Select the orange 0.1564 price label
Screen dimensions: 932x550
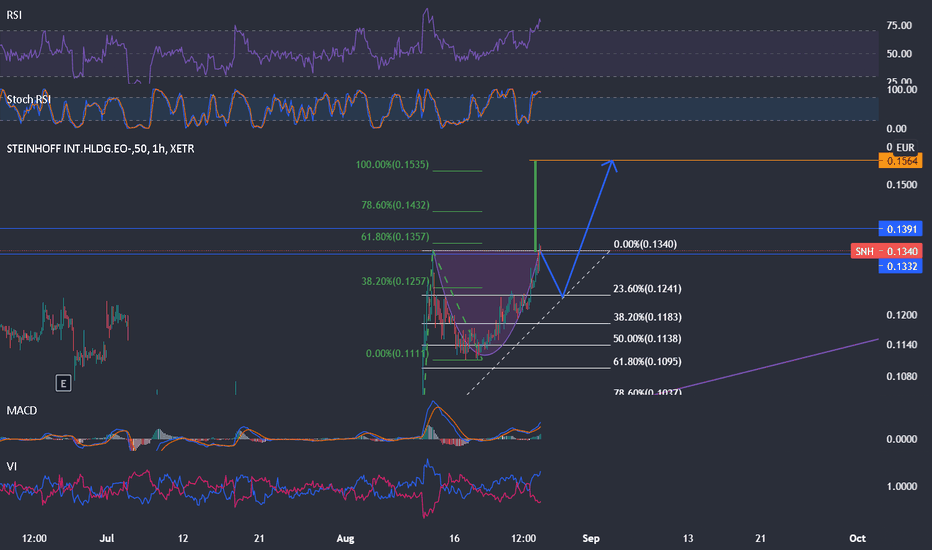[900, 161]
